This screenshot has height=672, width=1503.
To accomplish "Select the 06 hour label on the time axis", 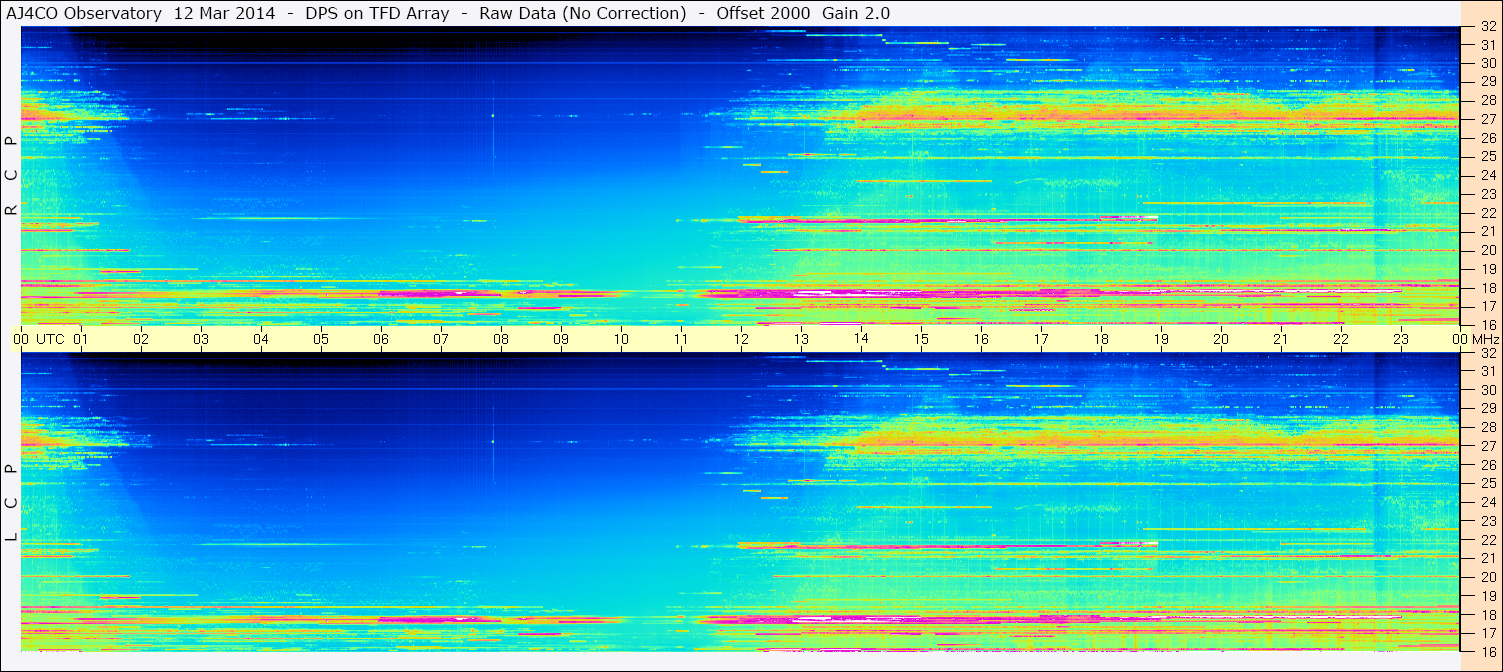I will [381, 339].
